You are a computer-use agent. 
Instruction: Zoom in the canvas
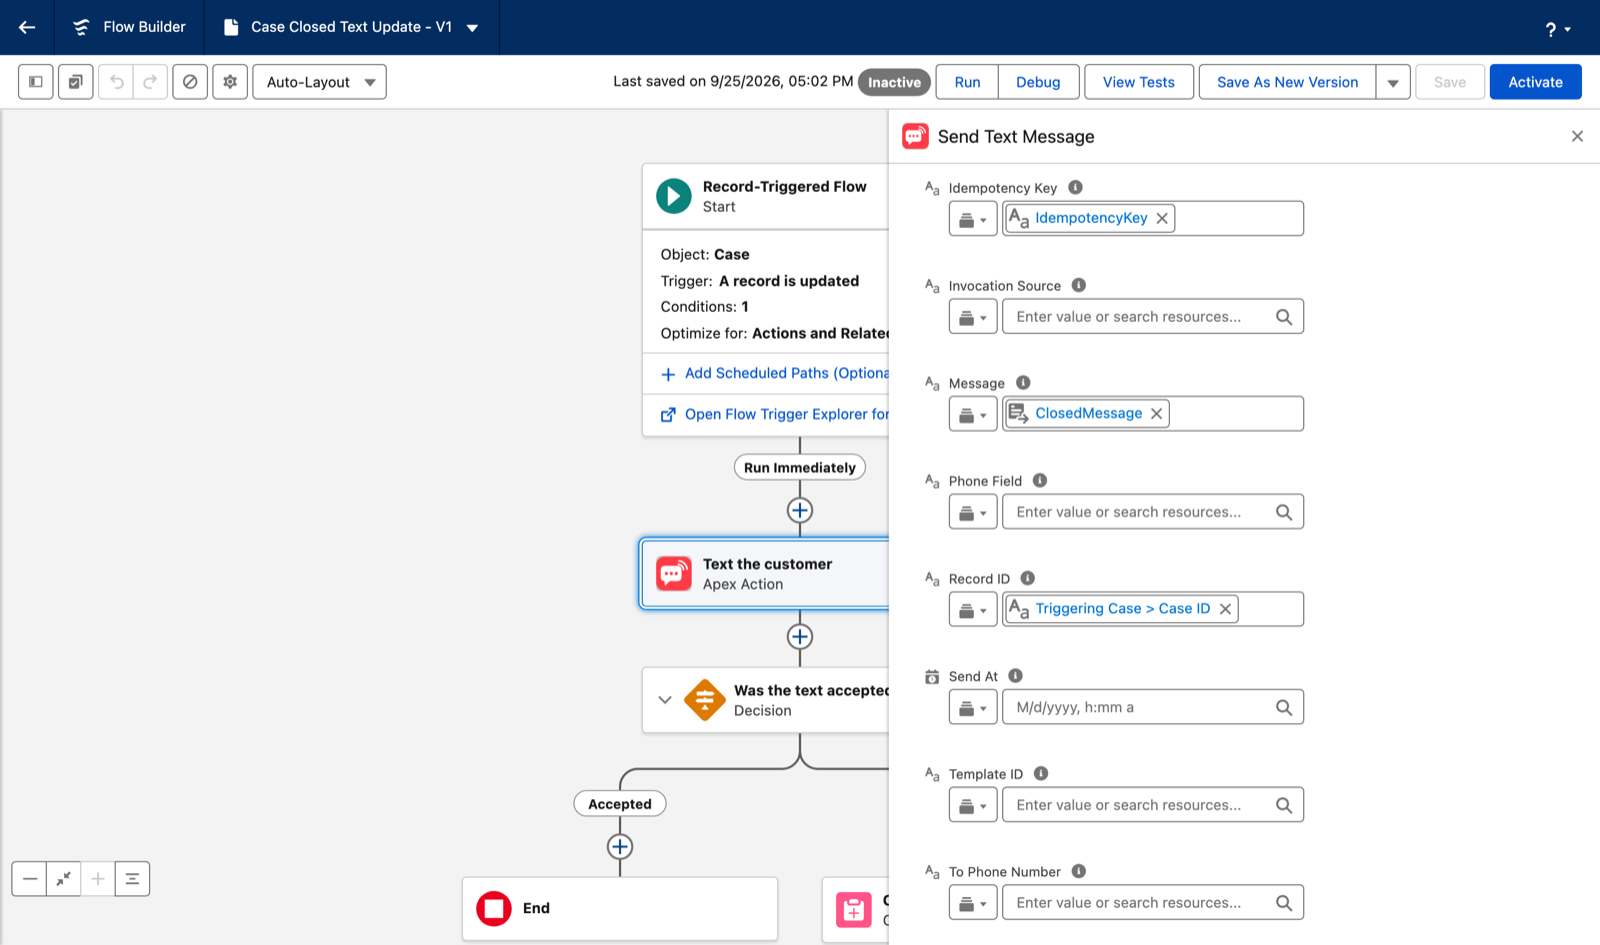point(98,879)
